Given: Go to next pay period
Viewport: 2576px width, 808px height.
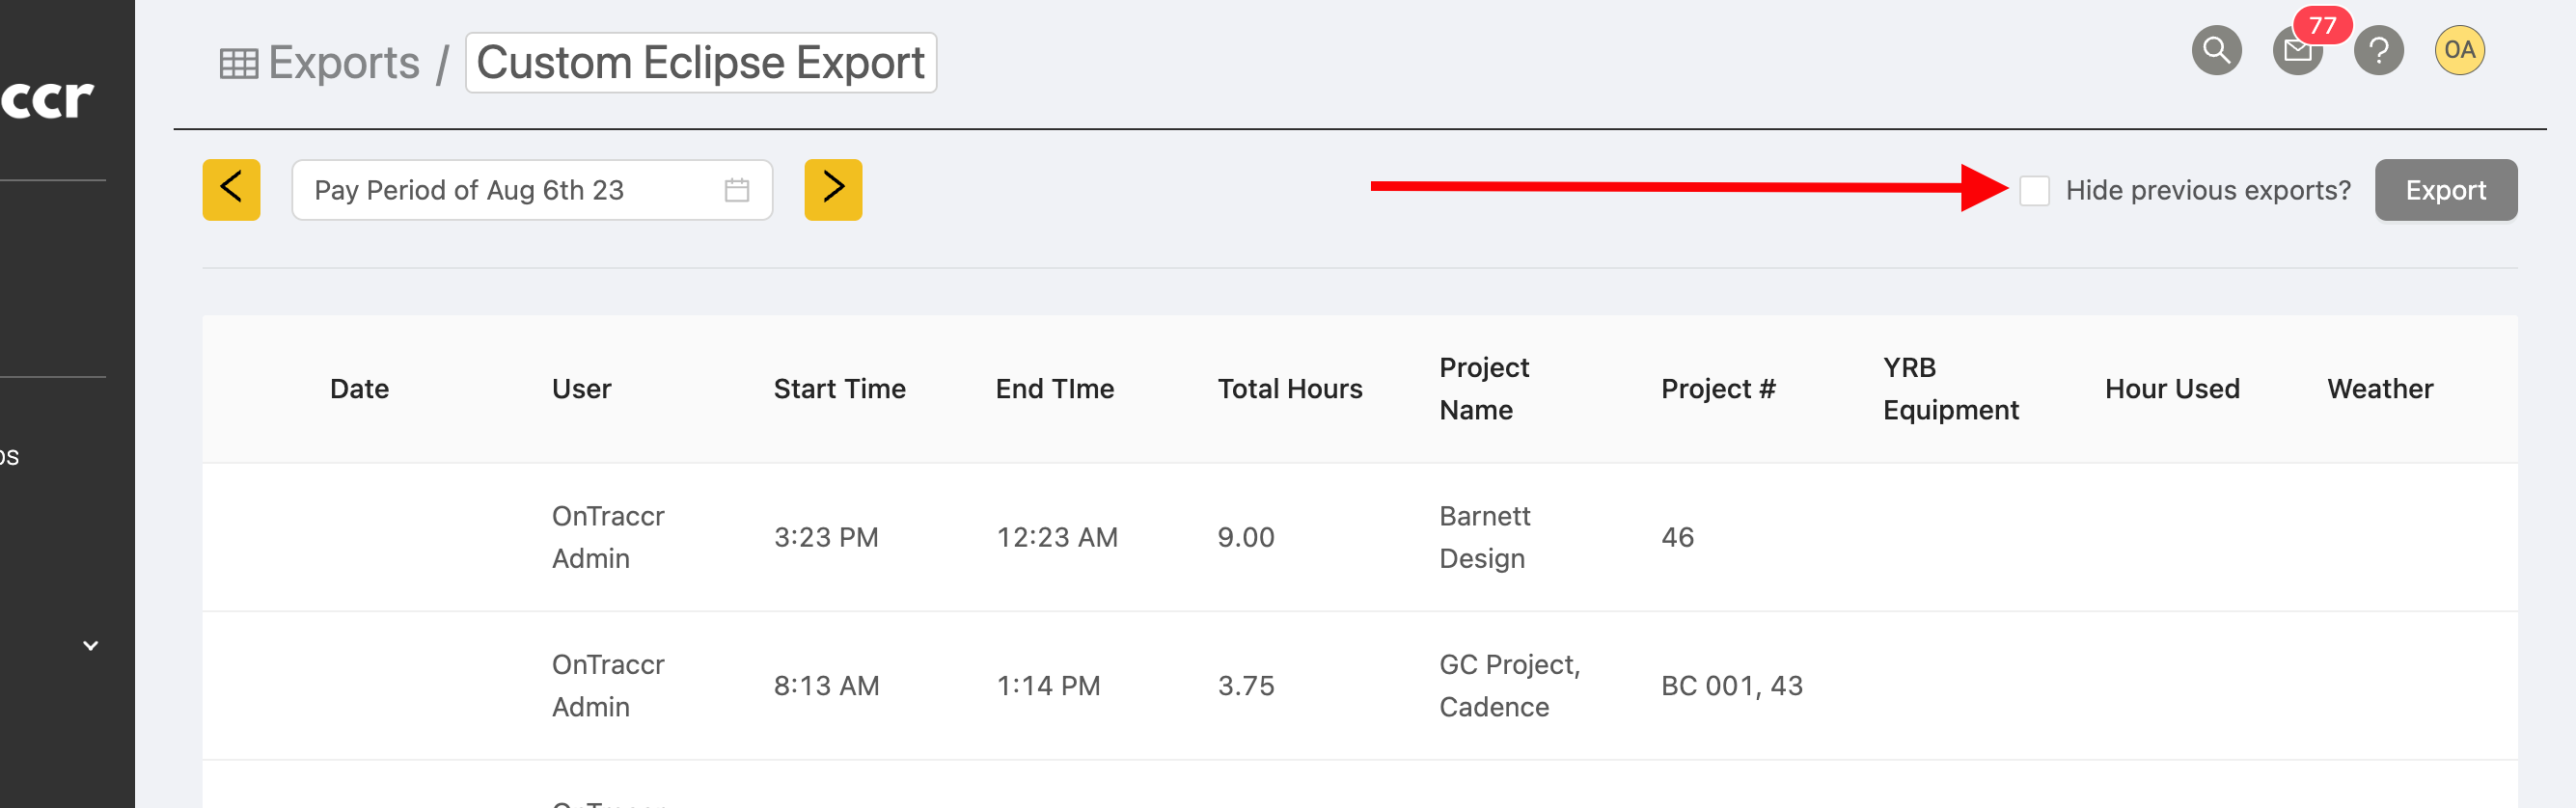Looking at the screenshot, I should tap(833, 190).
